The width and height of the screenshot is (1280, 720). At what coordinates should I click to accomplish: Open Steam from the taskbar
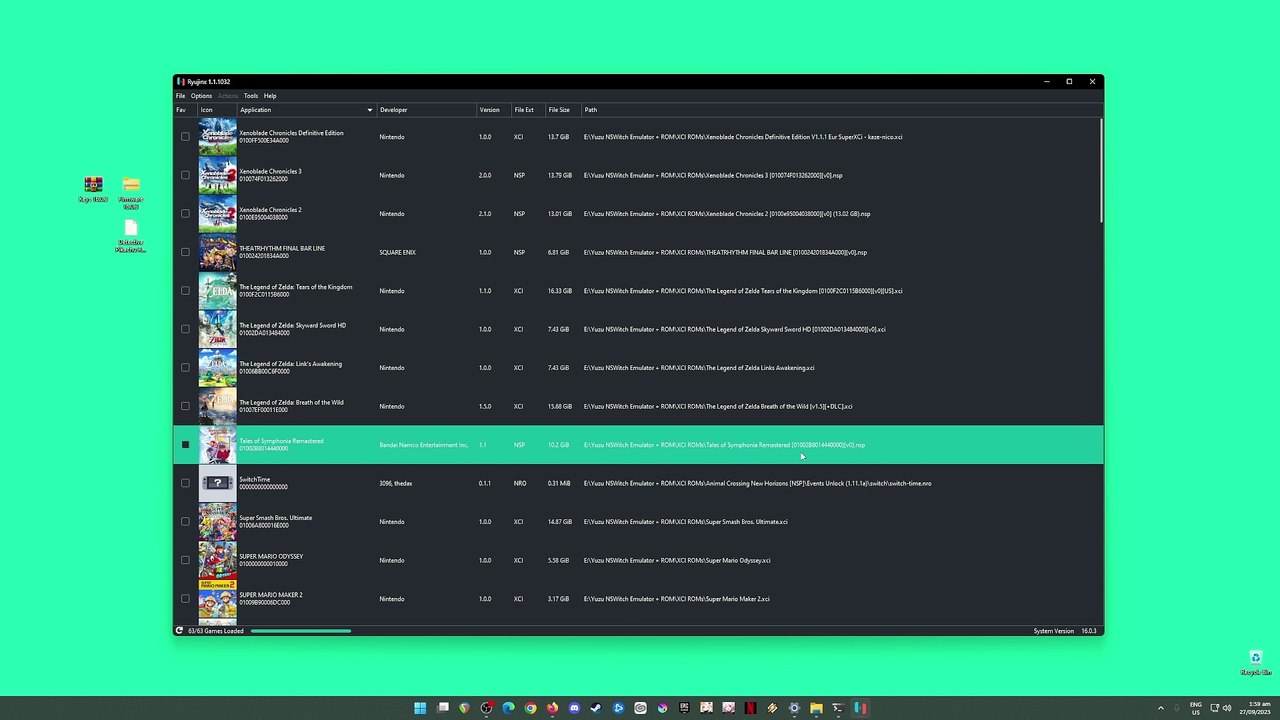point(596,708)
